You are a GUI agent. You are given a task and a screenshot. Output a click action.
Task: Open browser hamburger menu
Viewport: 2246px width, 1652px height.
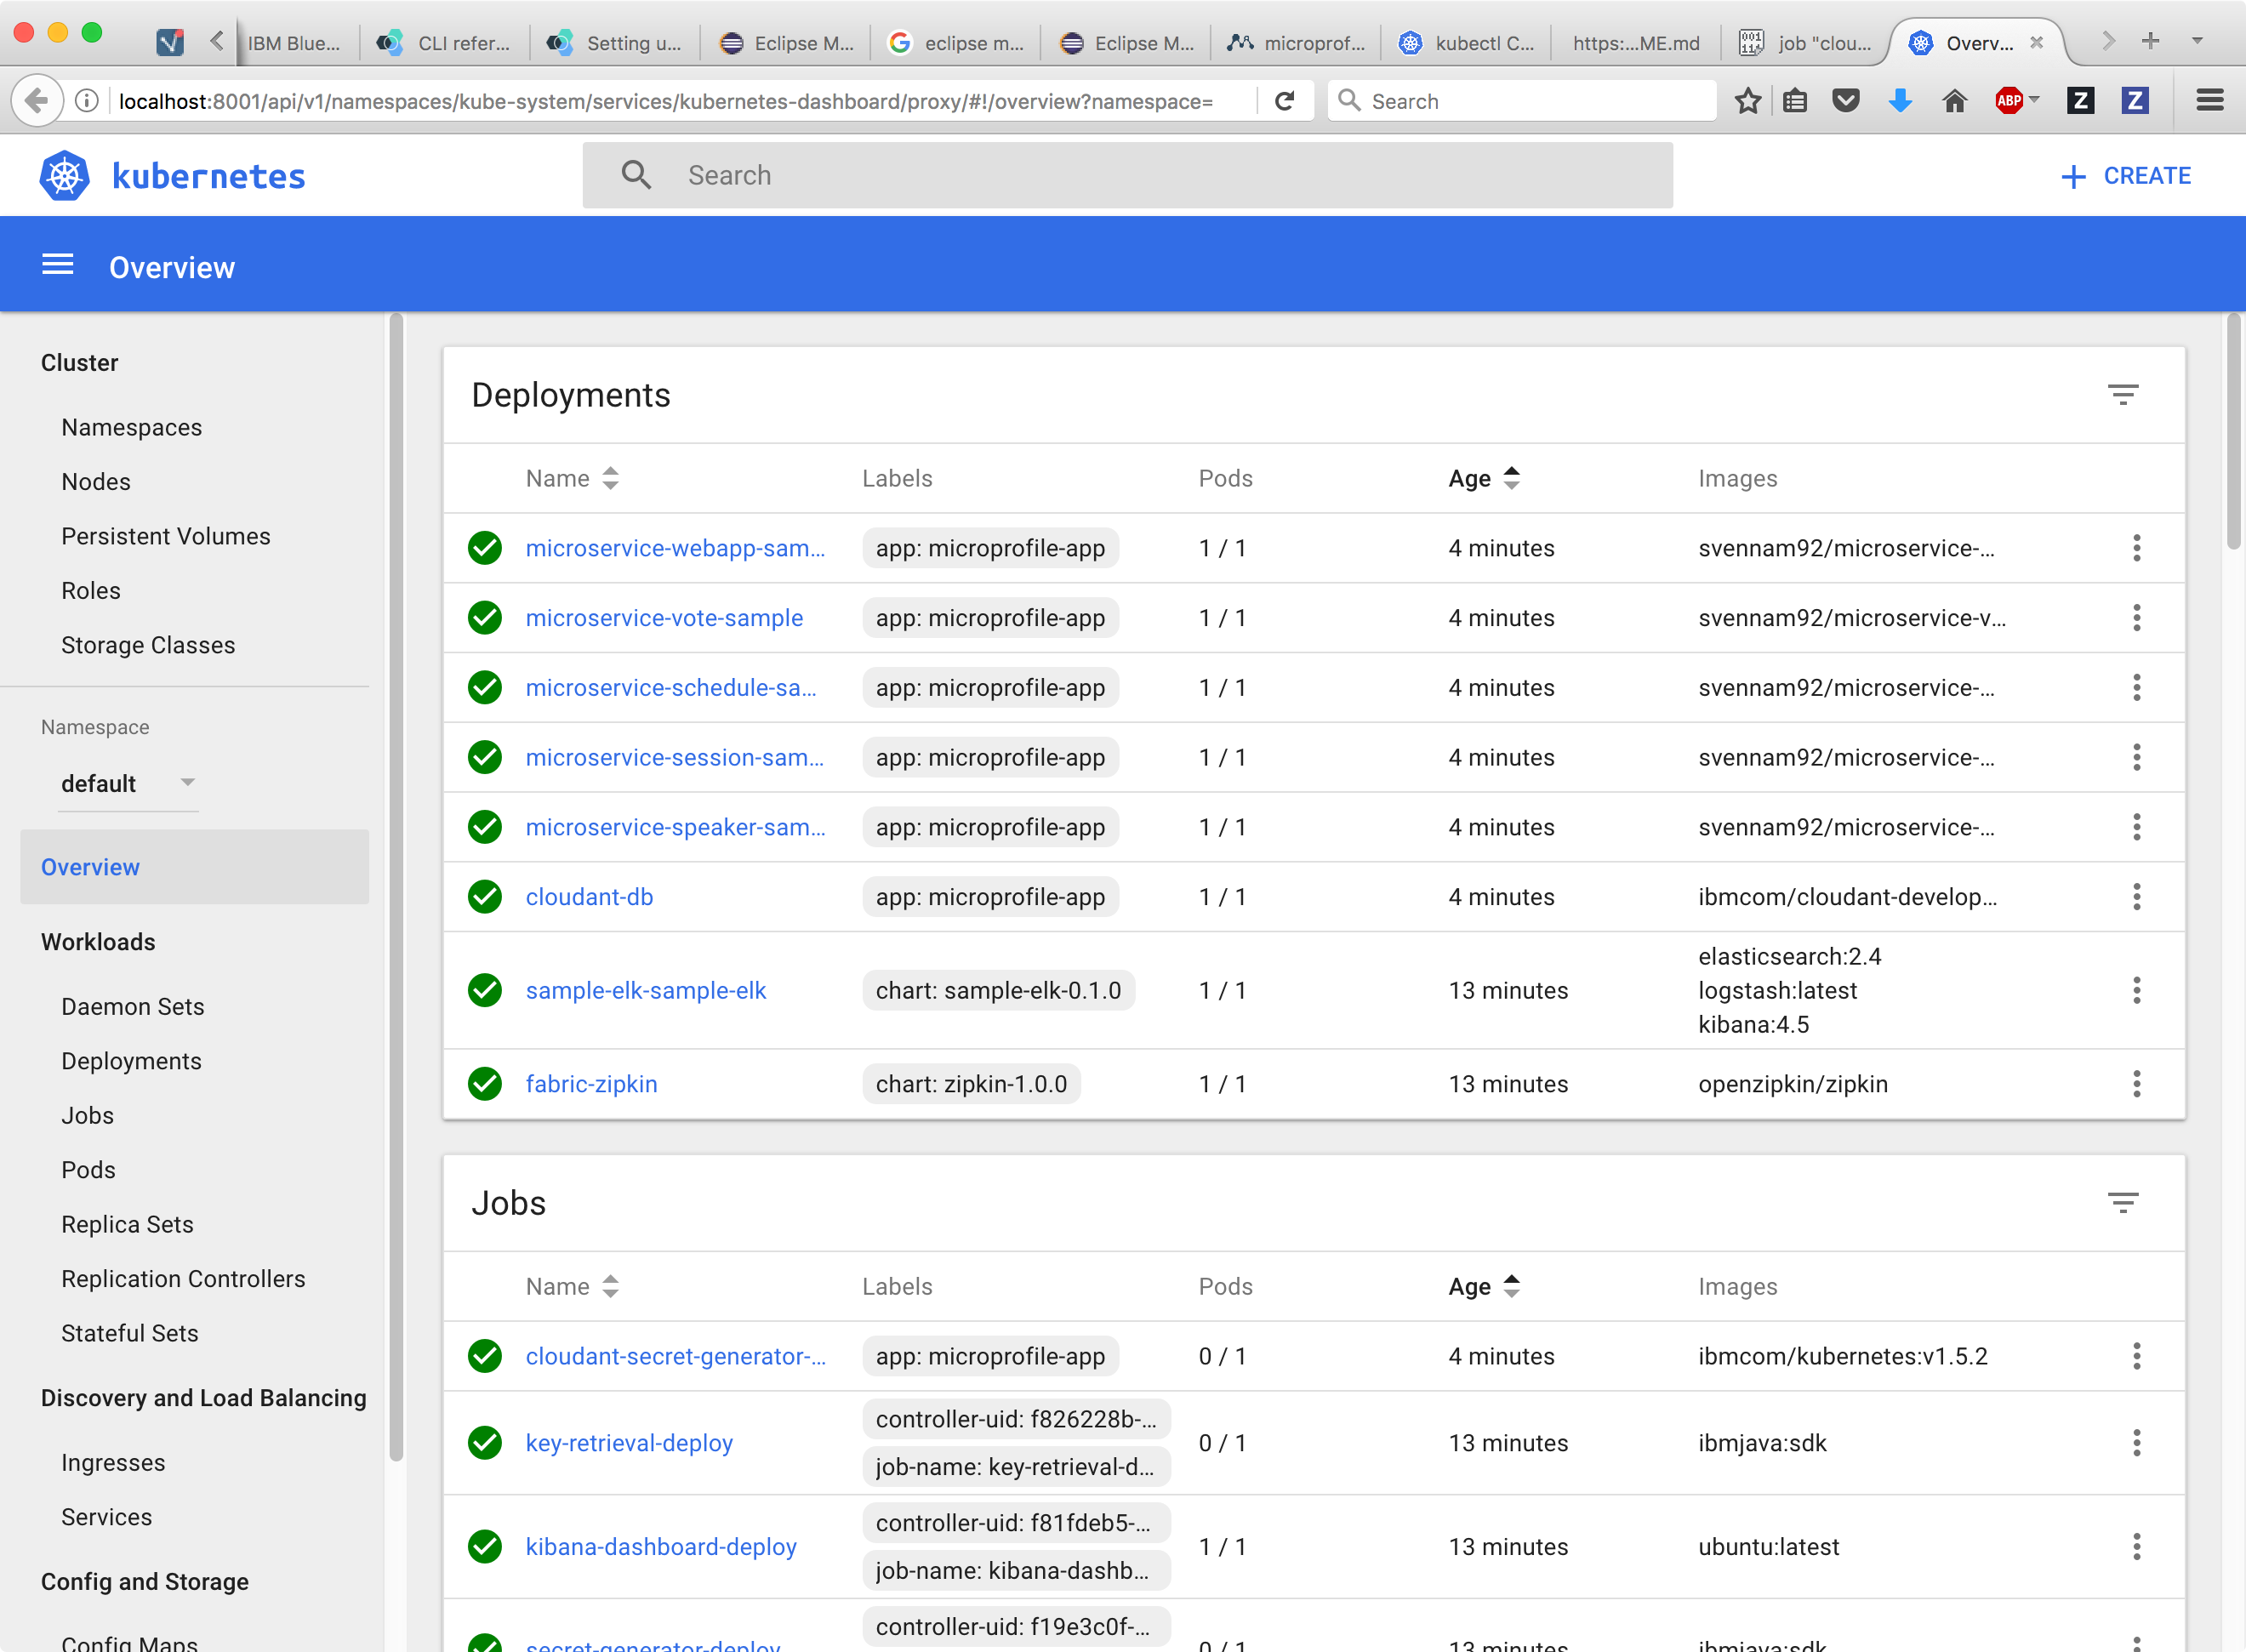tap(2210, 101)
